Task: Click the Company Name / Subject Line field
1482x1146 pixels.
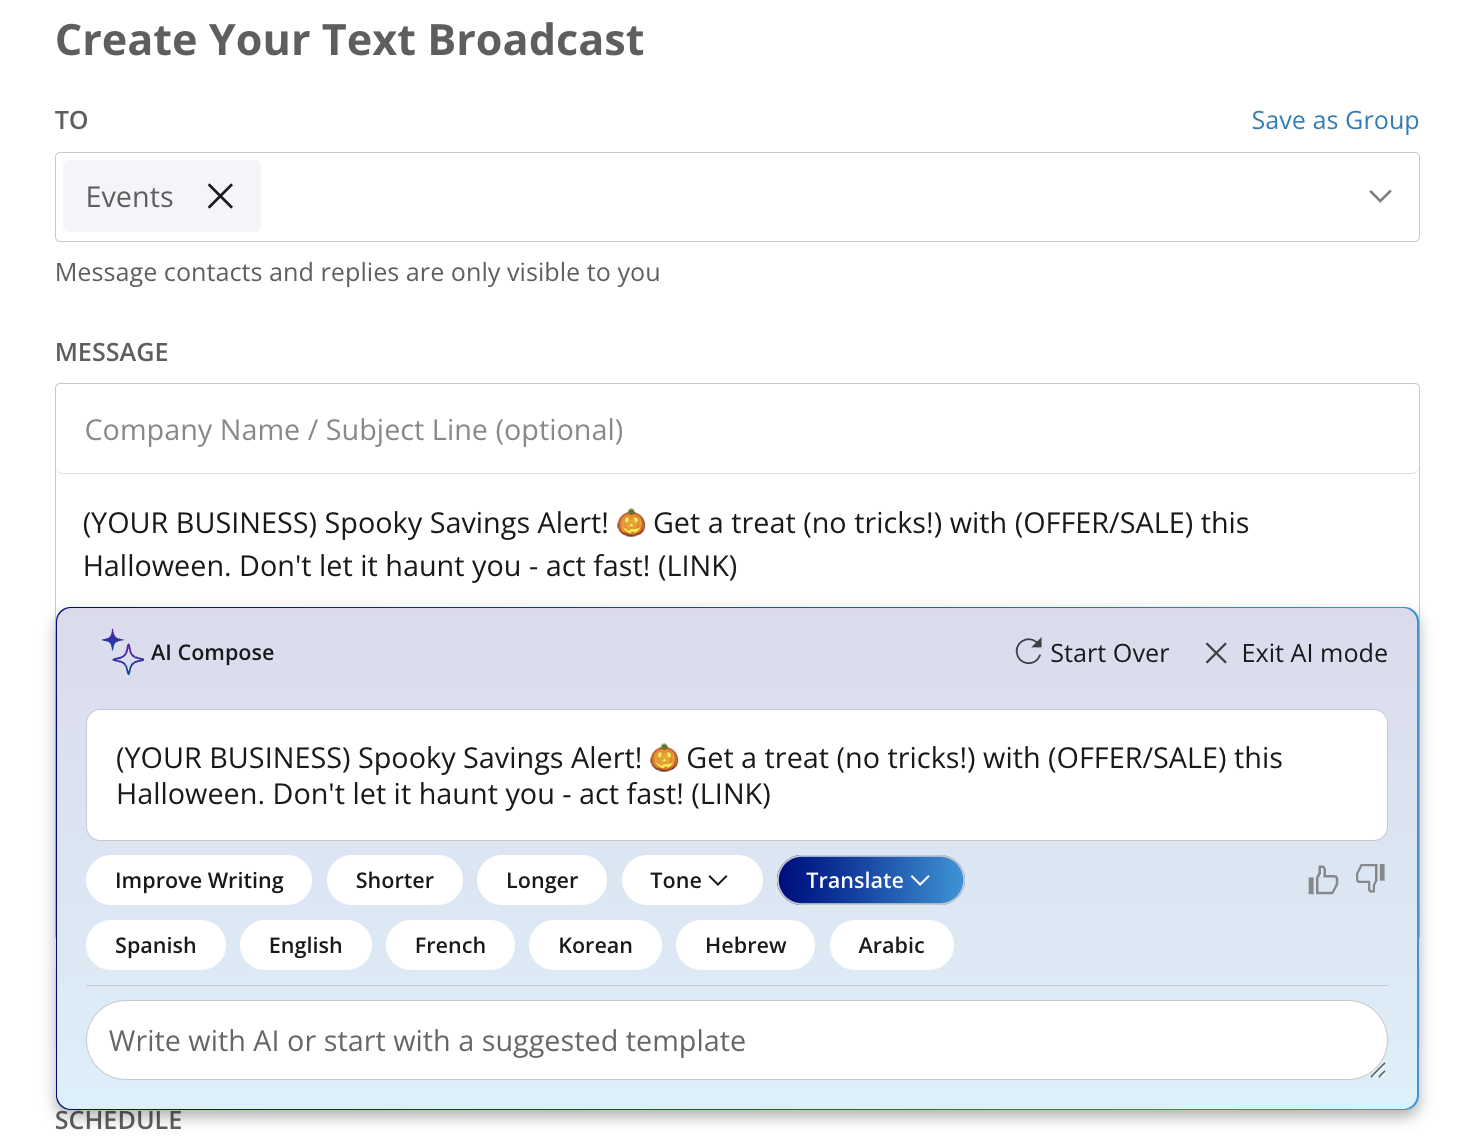Action: (737, 429)
